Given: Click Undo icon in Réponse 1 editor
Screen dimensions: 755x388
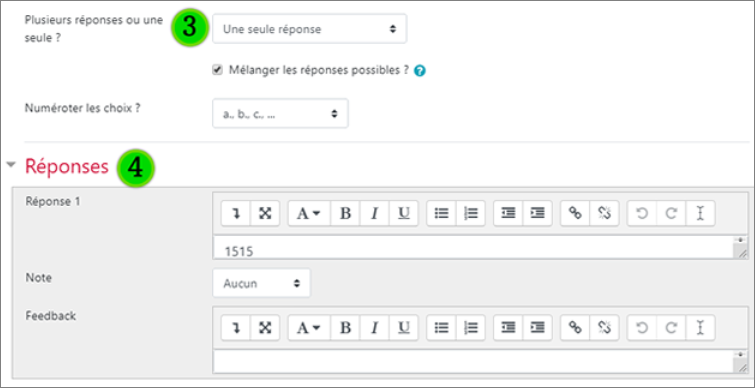Looking at the screenshot, I should [641, 213].
